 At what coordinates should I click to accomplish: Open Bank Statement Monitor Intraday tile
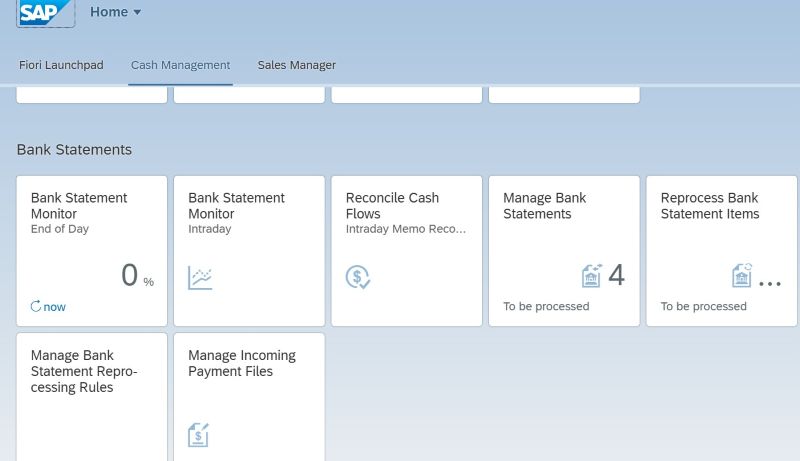[249, 251]
